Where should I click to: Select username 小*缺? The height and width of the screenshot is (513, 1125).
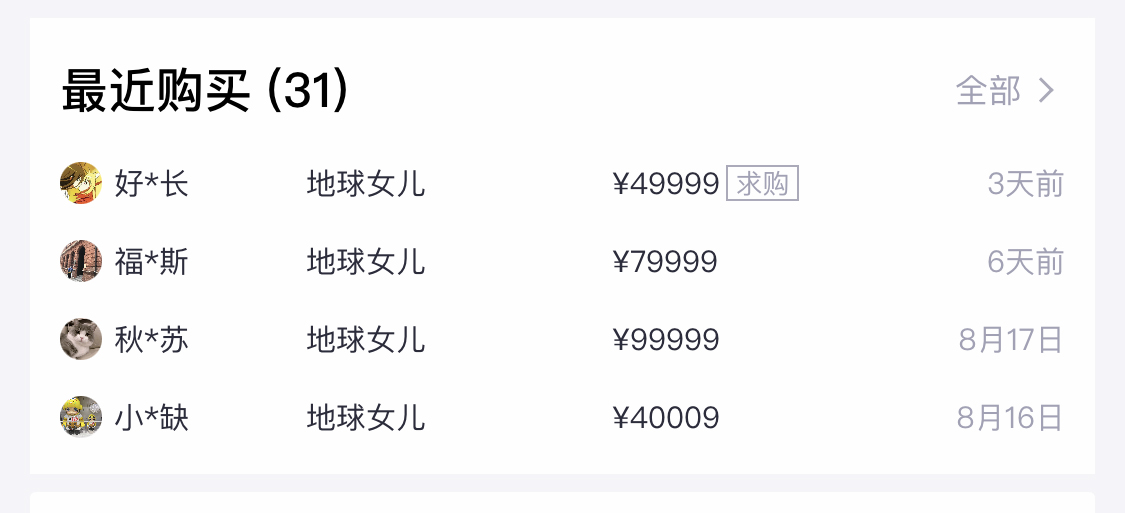coord(151,417)
